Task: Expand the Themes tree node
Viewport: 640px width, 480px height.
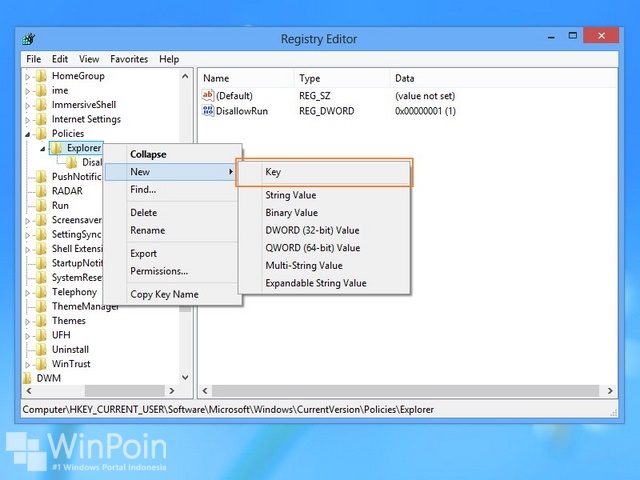Action: coord(27,322)
